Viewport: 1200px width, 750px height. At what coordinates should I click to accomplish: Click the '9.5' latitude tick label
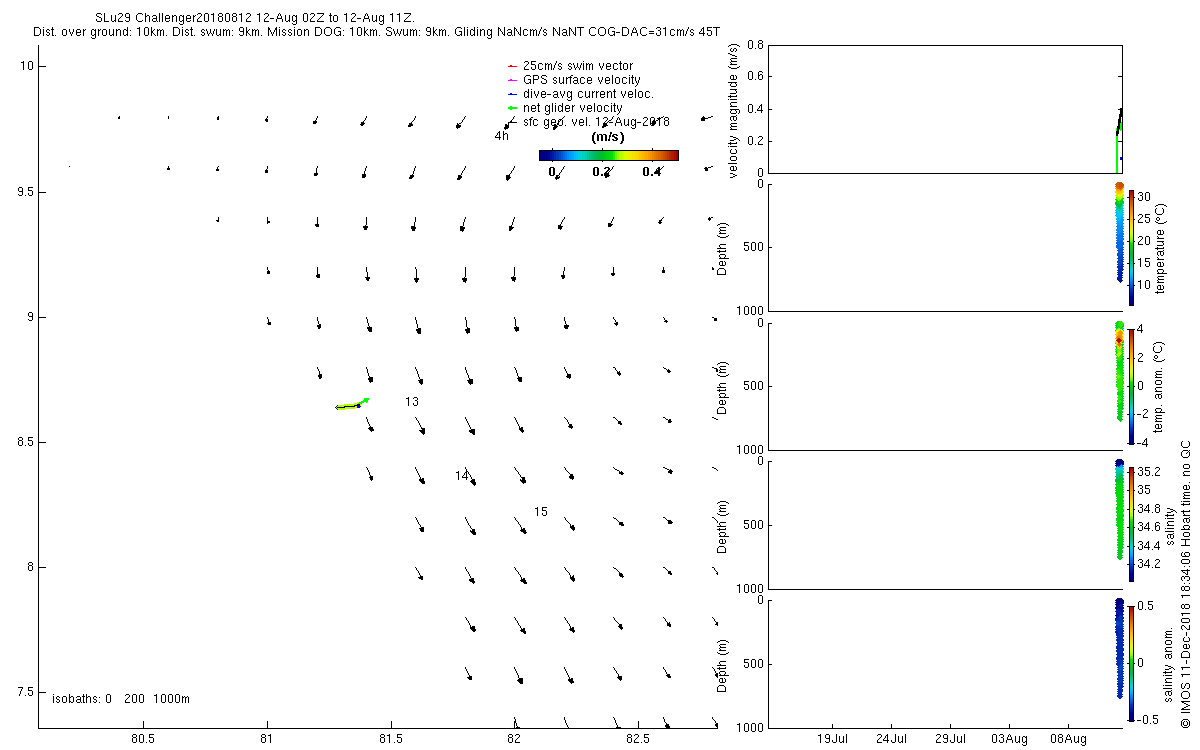(24, 191)
